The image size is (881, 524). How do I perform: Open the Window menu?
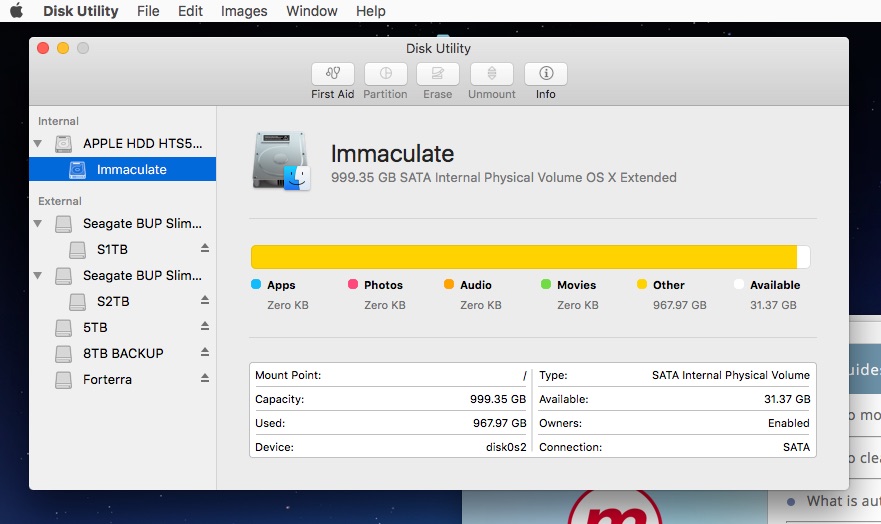312,11
